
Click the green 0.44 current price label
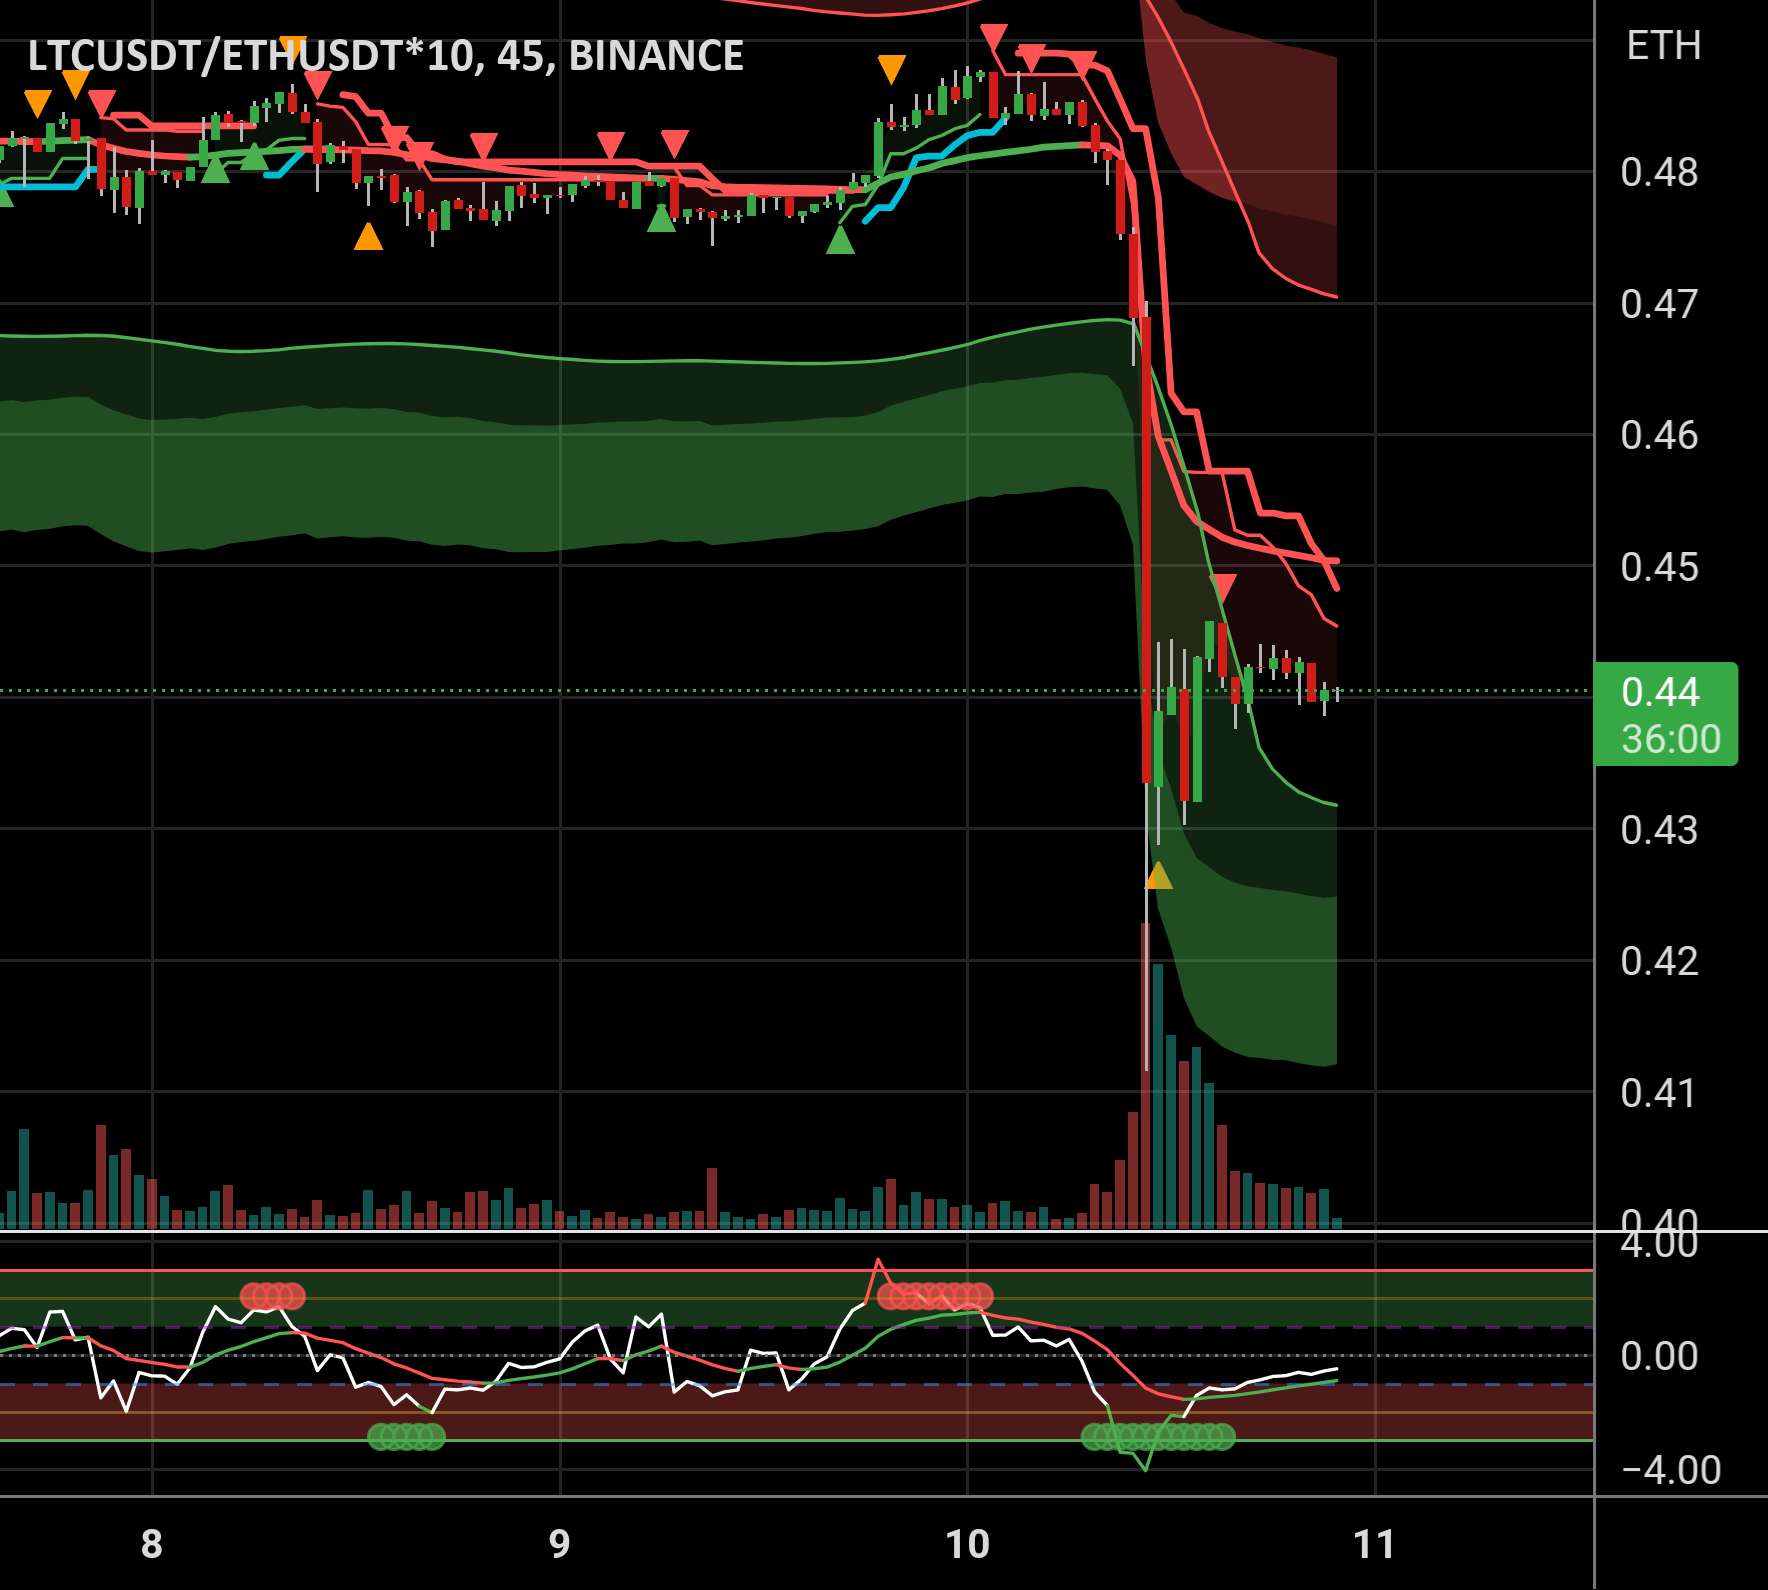coord(1665,714)
